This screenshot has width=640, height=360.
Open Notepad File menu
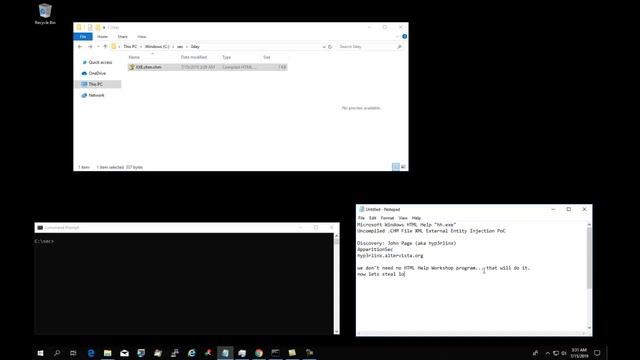[361, 218]
